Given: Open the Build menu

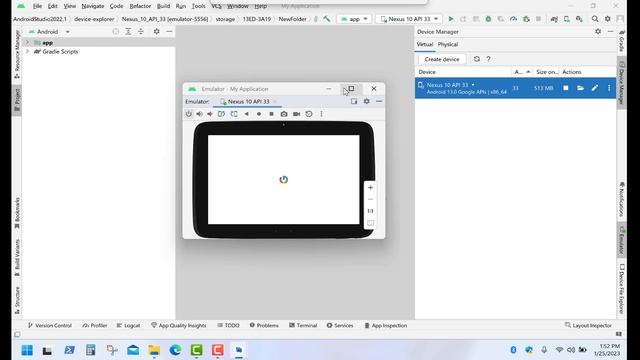Looking at the screenshot, I should click(163, 6).
